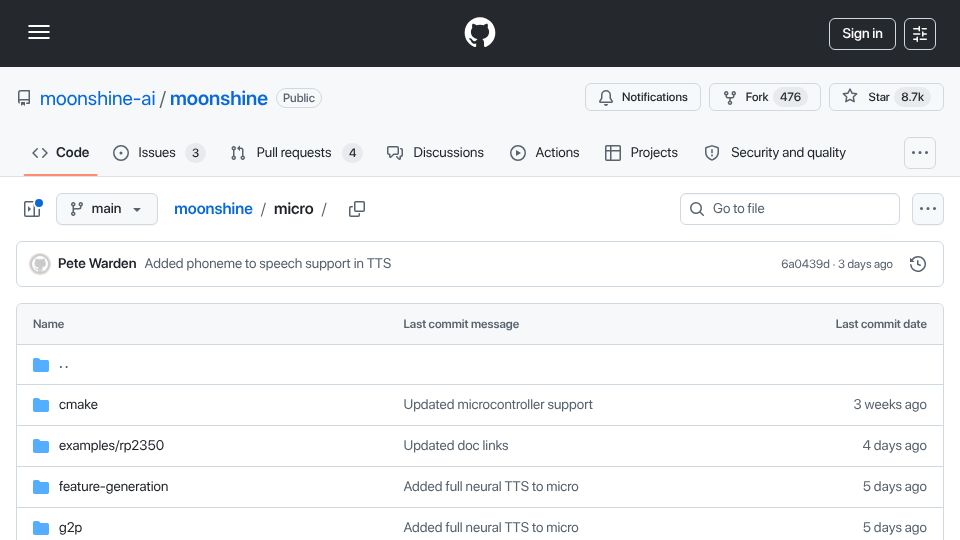
Task: Switch to the Code tab
Action: 61,152
